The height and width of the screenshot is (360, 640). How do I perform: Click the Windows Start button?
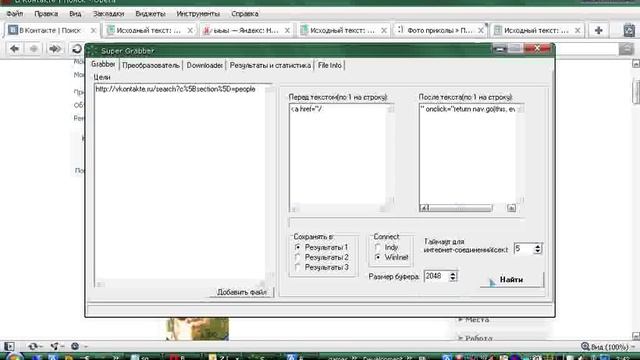[14, 357]
